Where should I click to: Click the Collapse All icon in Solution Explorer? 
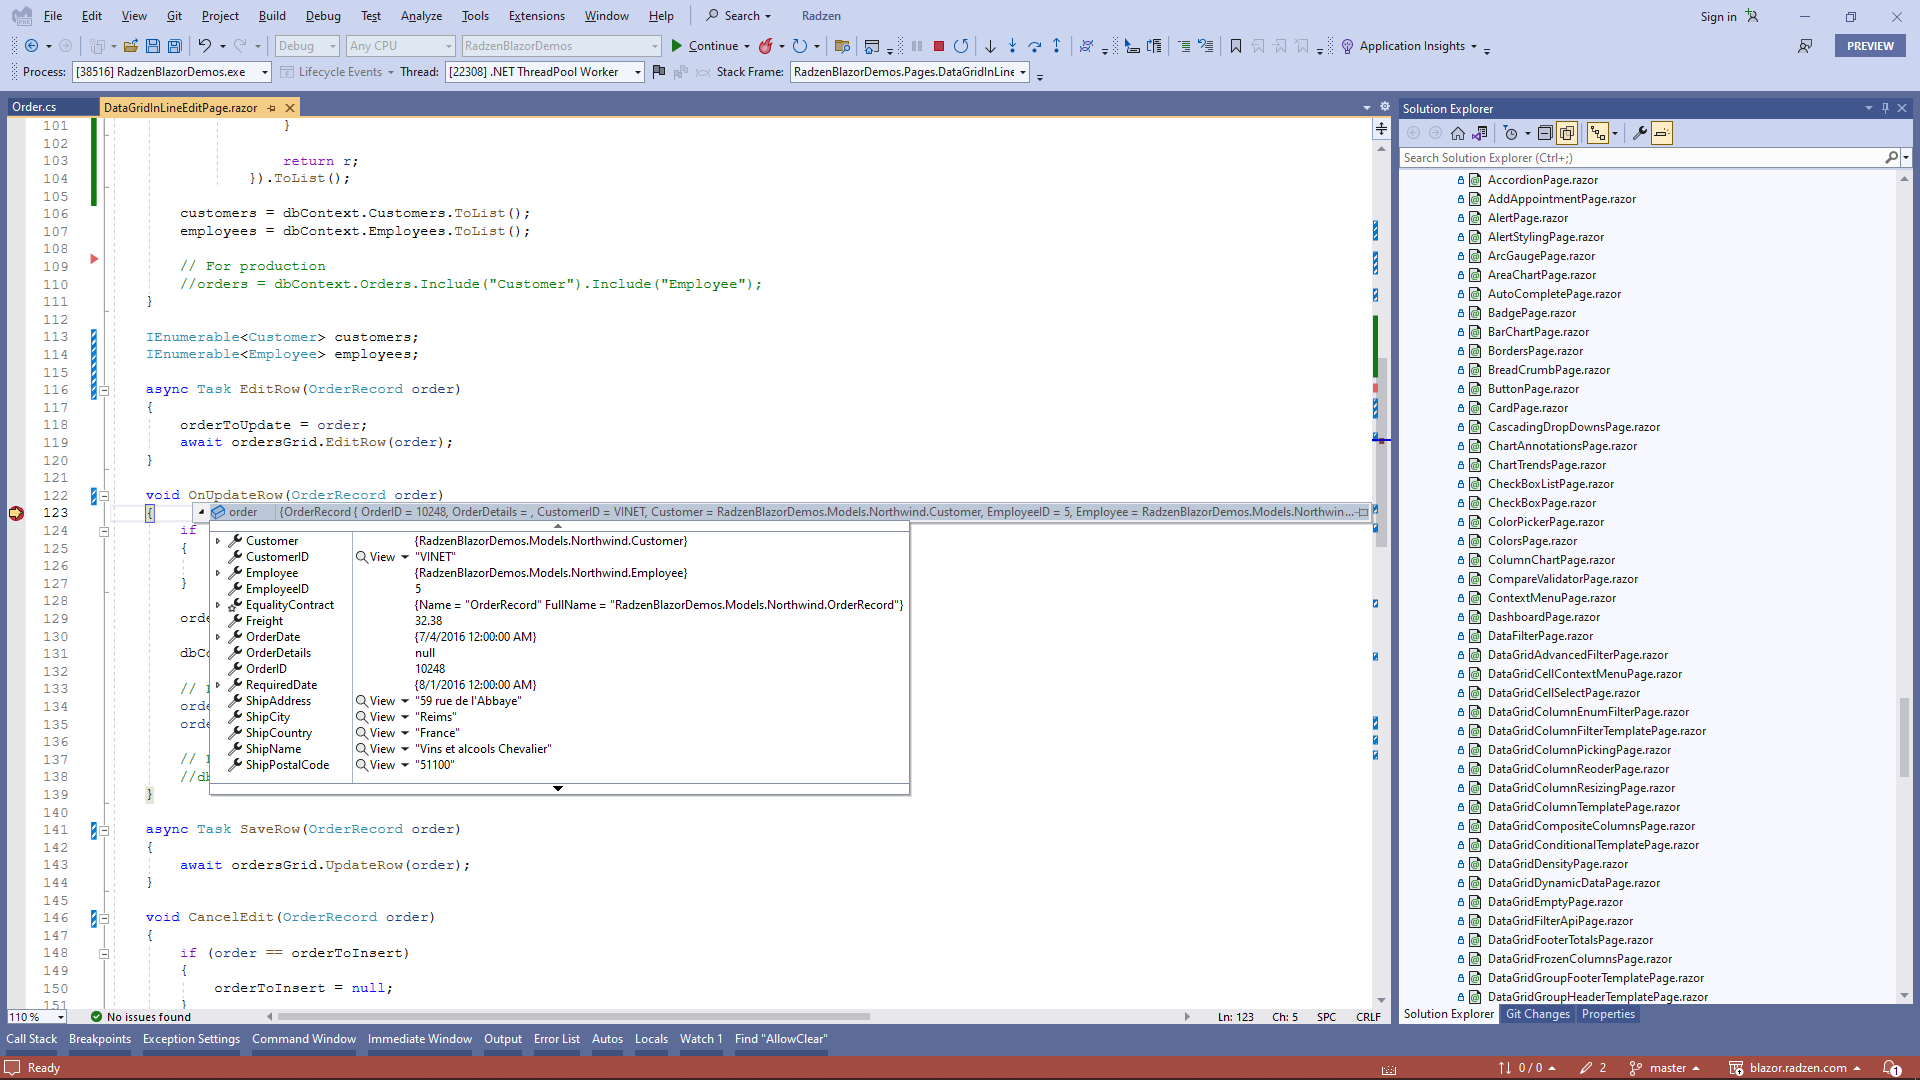pyautogui.click(x=1545, y=133)
